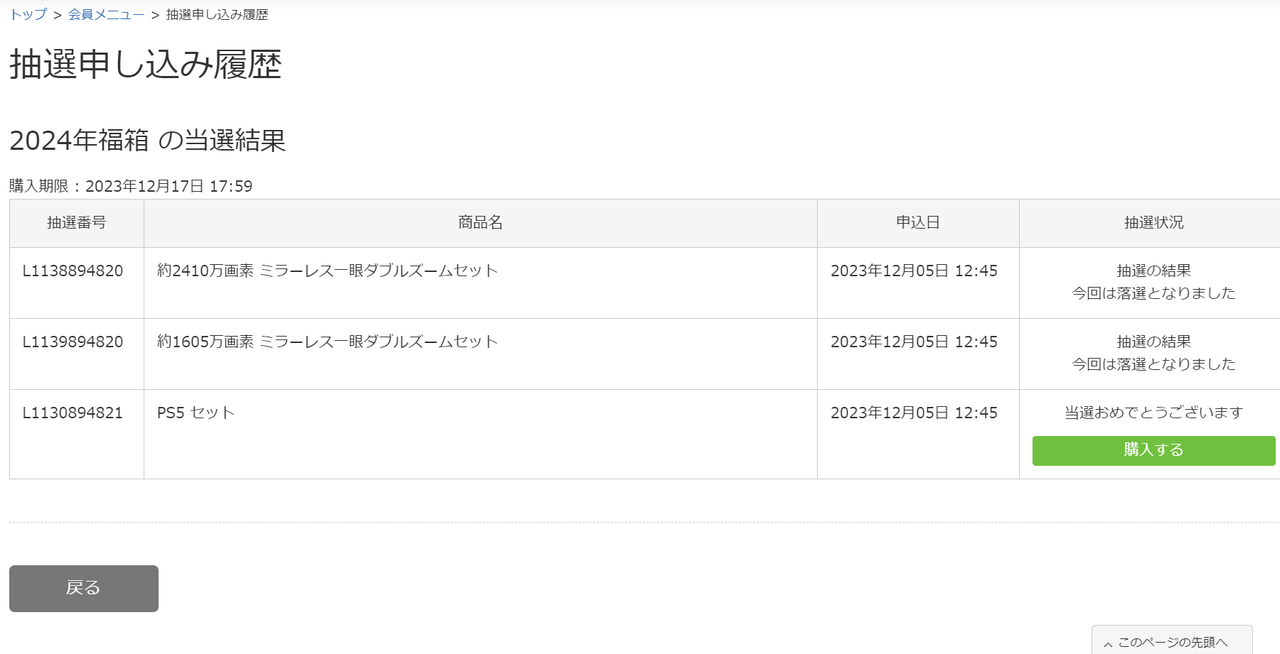This screenshot has width=1280, height=654.
Task: Click the 当選おめでとうございます status text
Action: click(1153, 413)
